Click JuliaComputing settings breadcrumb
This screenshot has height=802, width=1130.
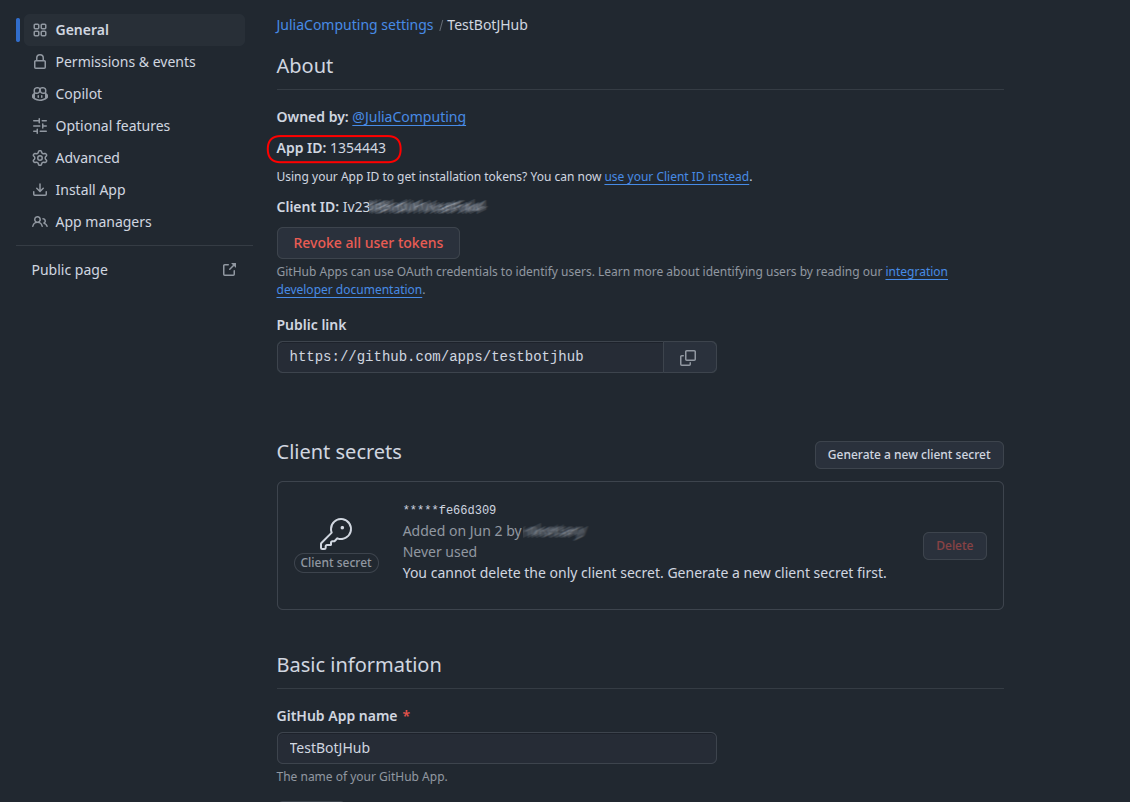[355, 25]
